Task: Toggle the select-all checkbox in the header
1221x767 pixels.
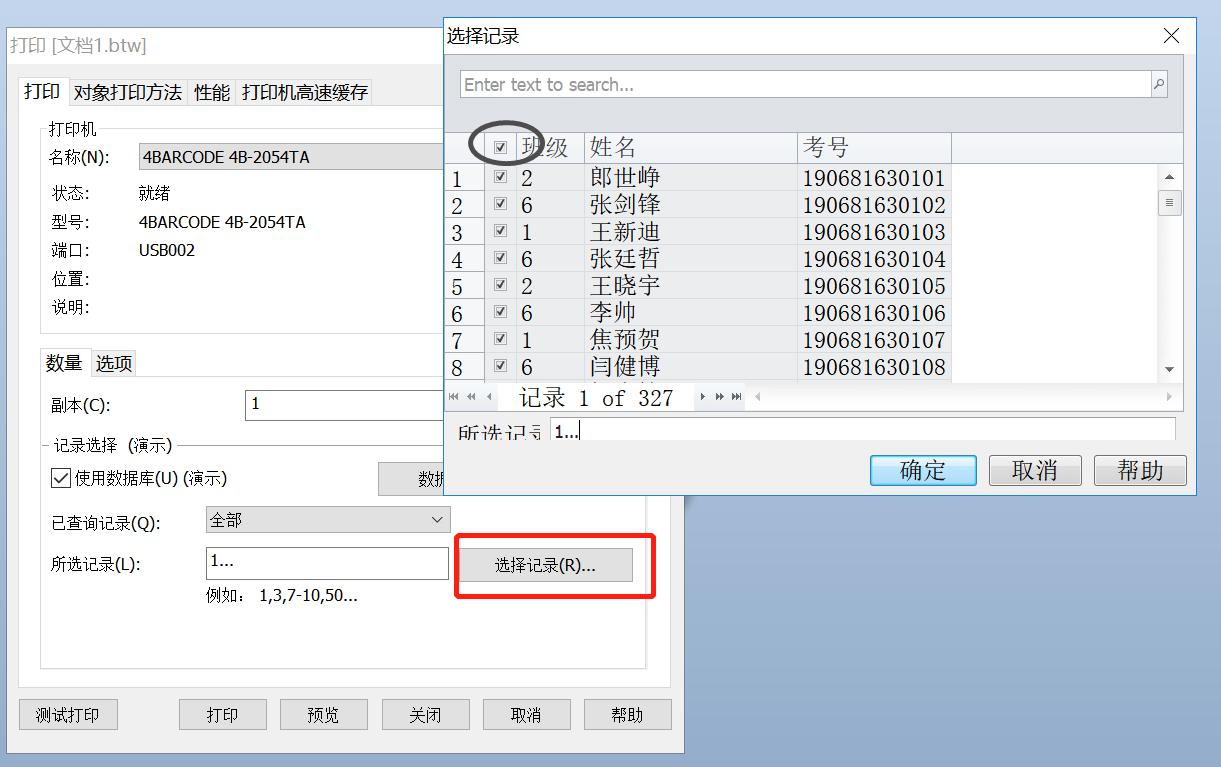Action: 498,146
